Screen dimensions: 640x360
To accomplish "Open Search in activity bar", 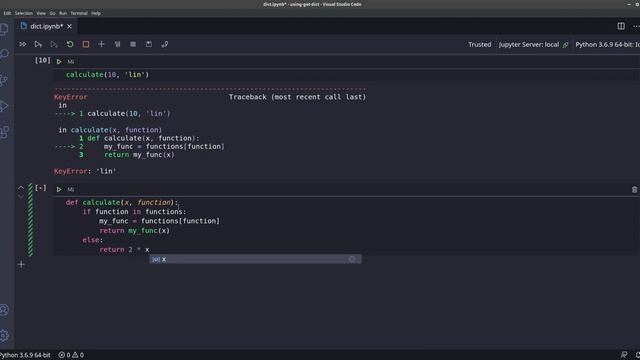I will click(x=4, y=53).
